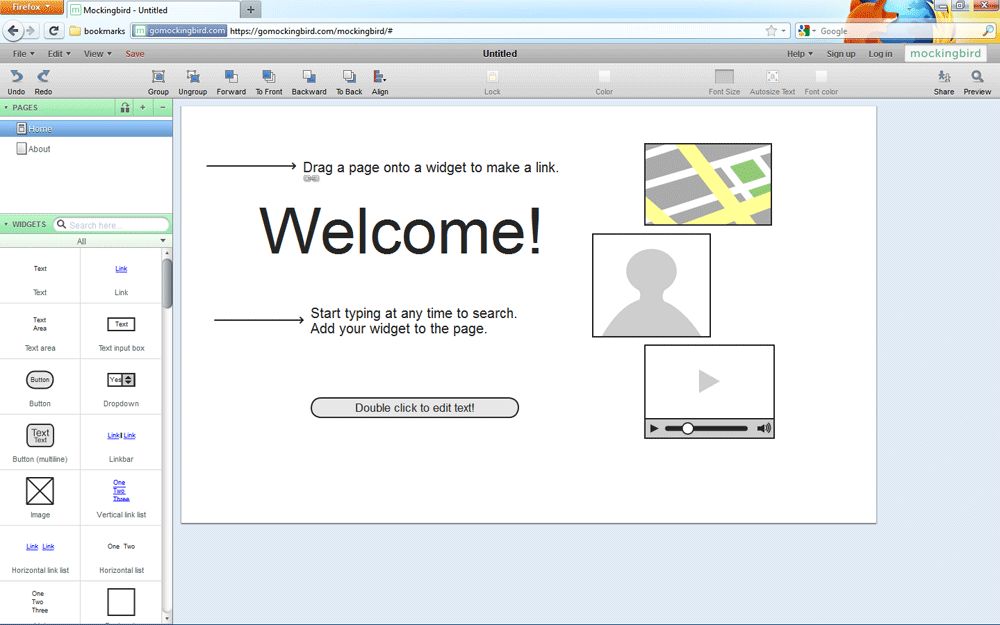Select the Horizontal list widget
This screenshot has width=1000, height=625.
[121, 547]
